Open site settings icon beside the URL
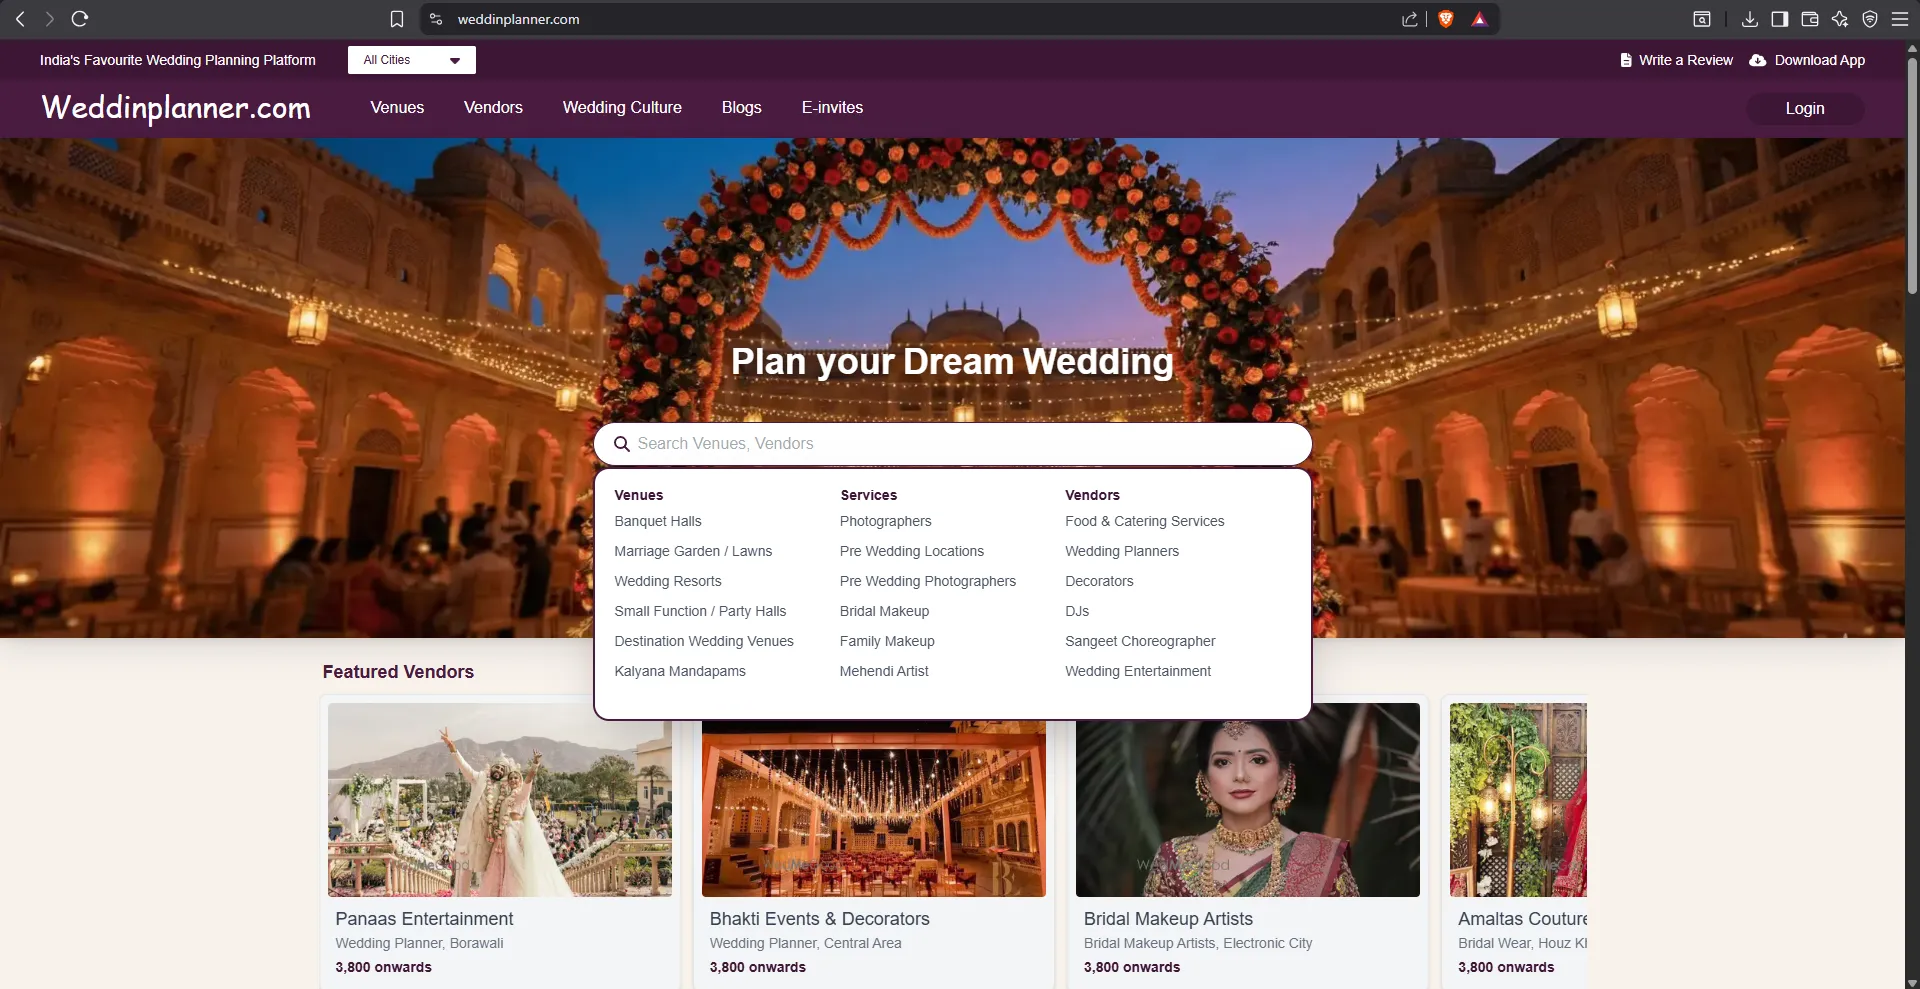The image size is (1920, 989). coord(436,19)
